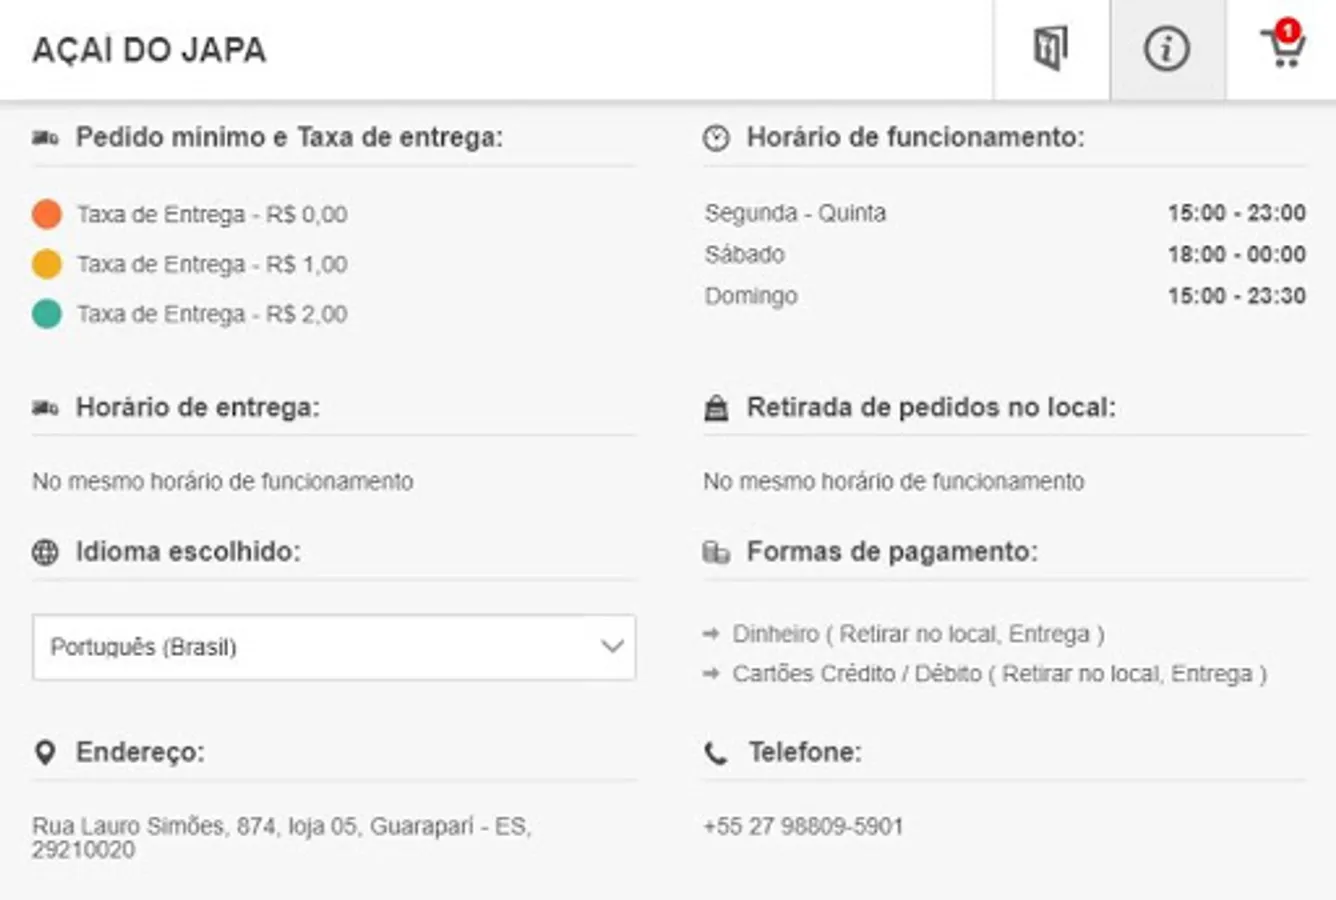Image resolution: width=1336 pixels, height=900 pixels.
Task: Click the clock icon beside Horário de funcionamento
Action: pos(716,138)
